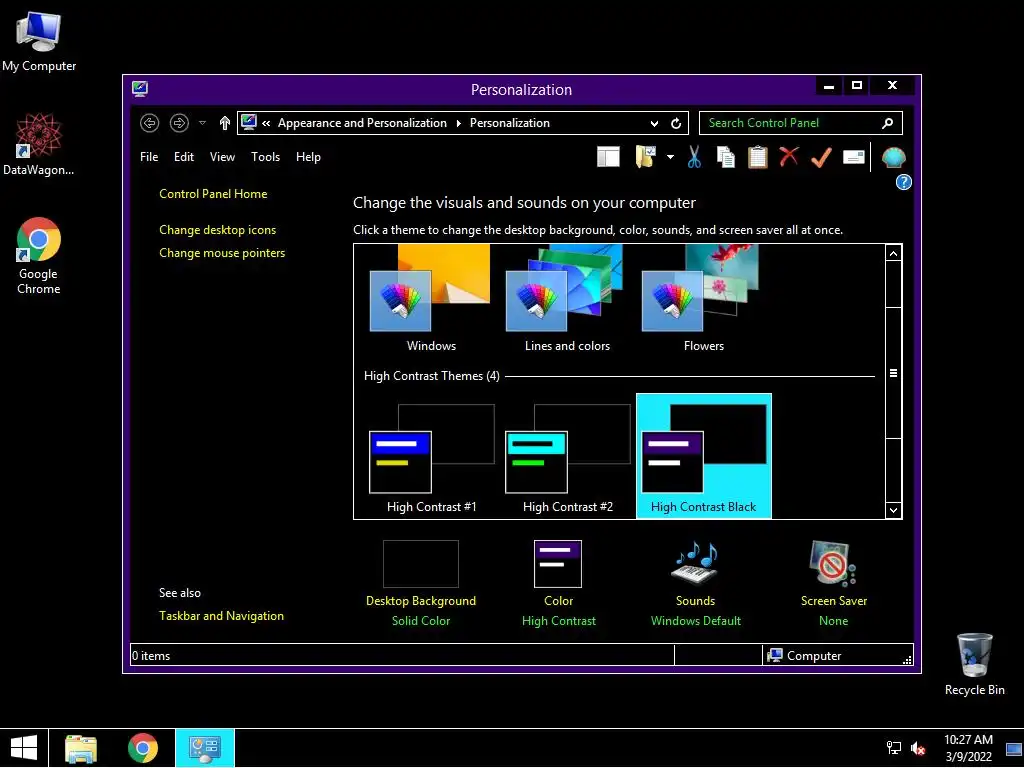1024x768 pixels.
Task: Open the Windows Start button
Action: pos(24,748)
